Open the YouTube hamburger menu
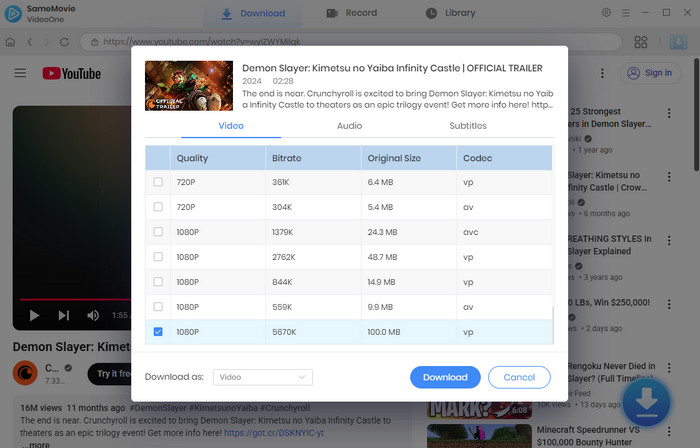Screen dimensions: 700x448 (20, 73)
